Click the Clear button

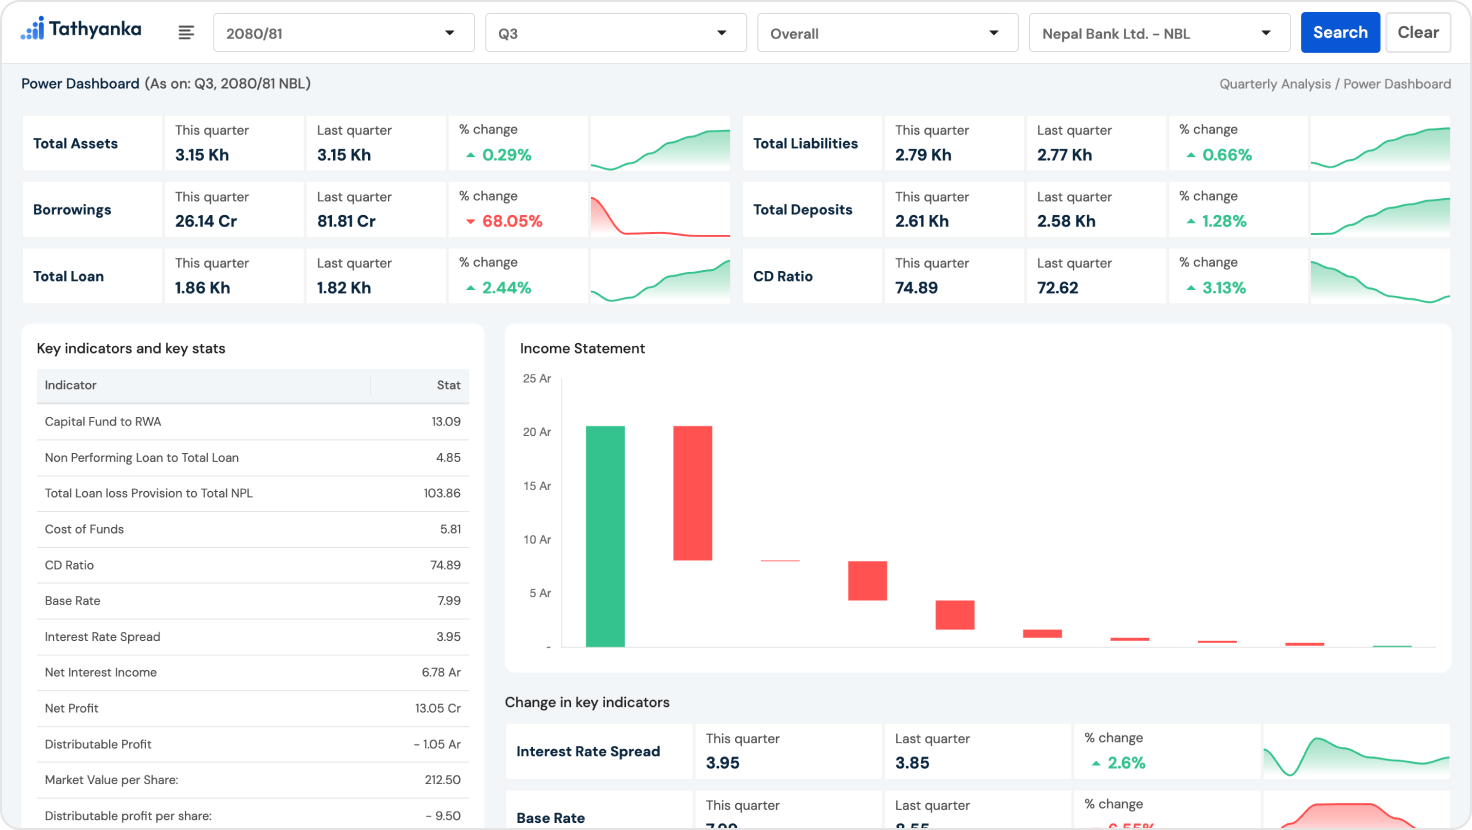pos(1417,33)
